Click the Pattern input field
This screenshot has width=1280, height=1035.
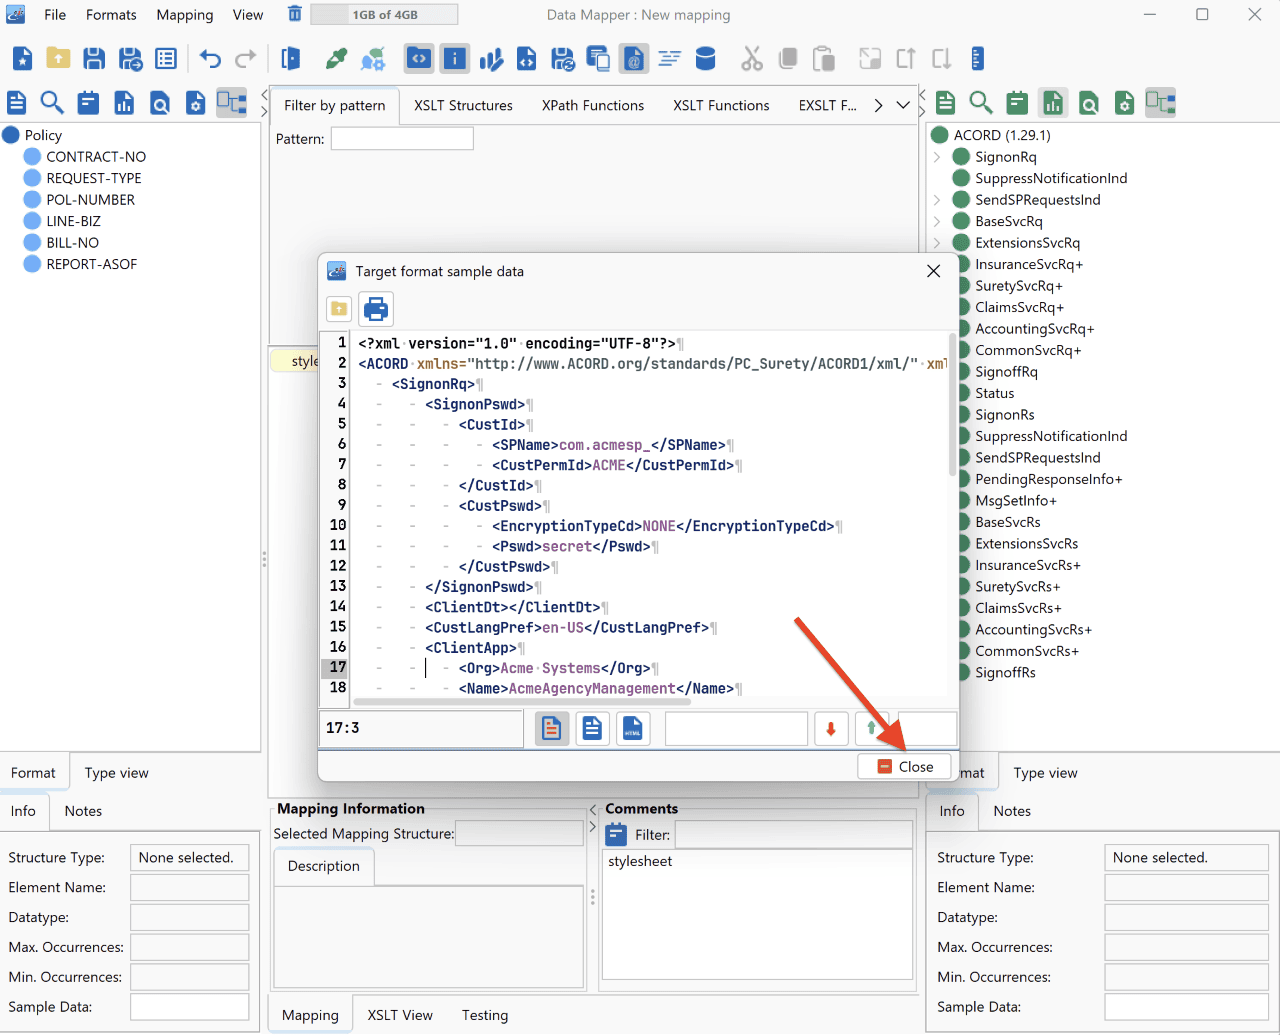tap(402, 139)
